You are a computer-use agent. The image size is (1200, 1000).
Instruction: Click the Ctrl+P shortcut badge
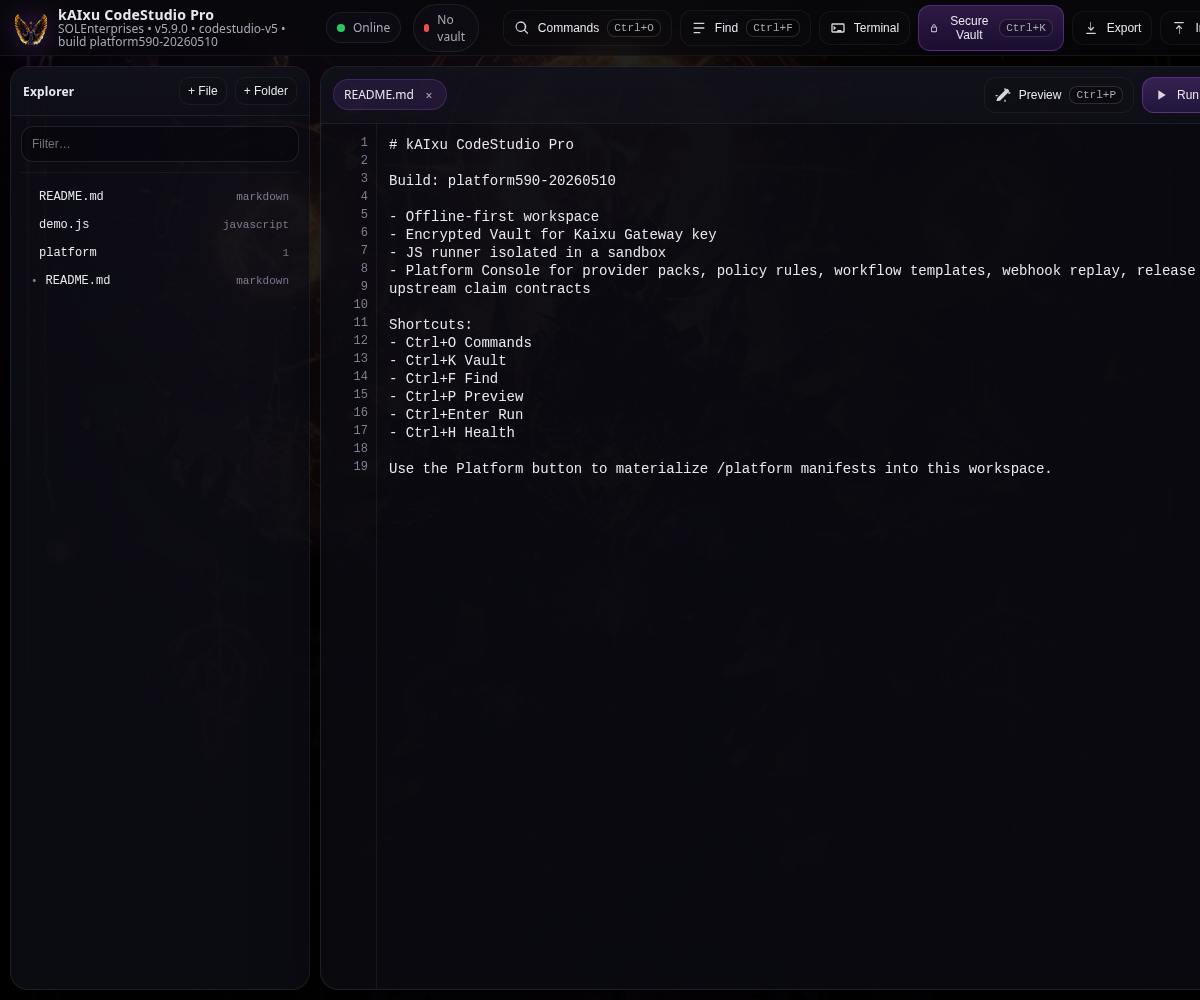[1096, 95]
